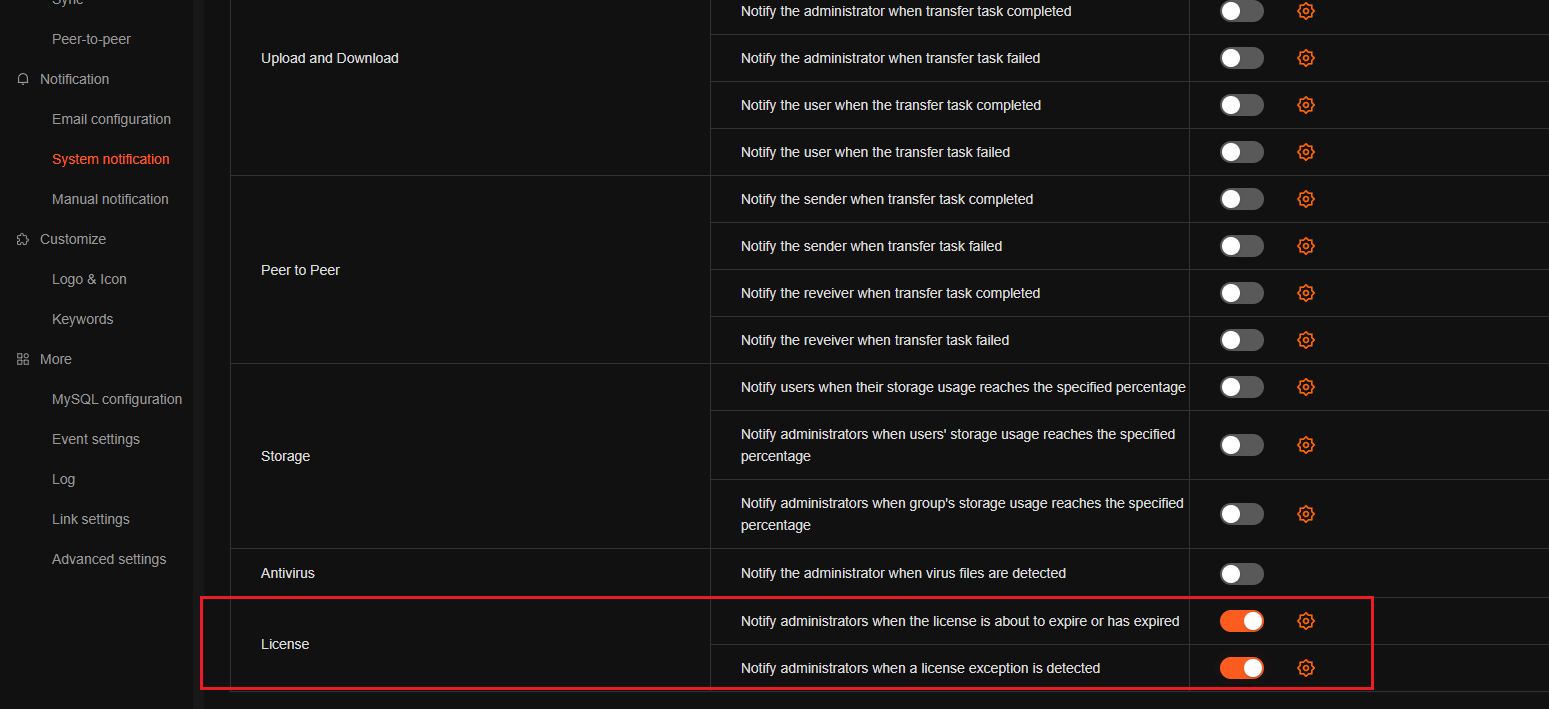Open Peer-to-peer in the sidebar
Image resolution: width=1549 pixels, height=709 pixels.
pos(91,39)
